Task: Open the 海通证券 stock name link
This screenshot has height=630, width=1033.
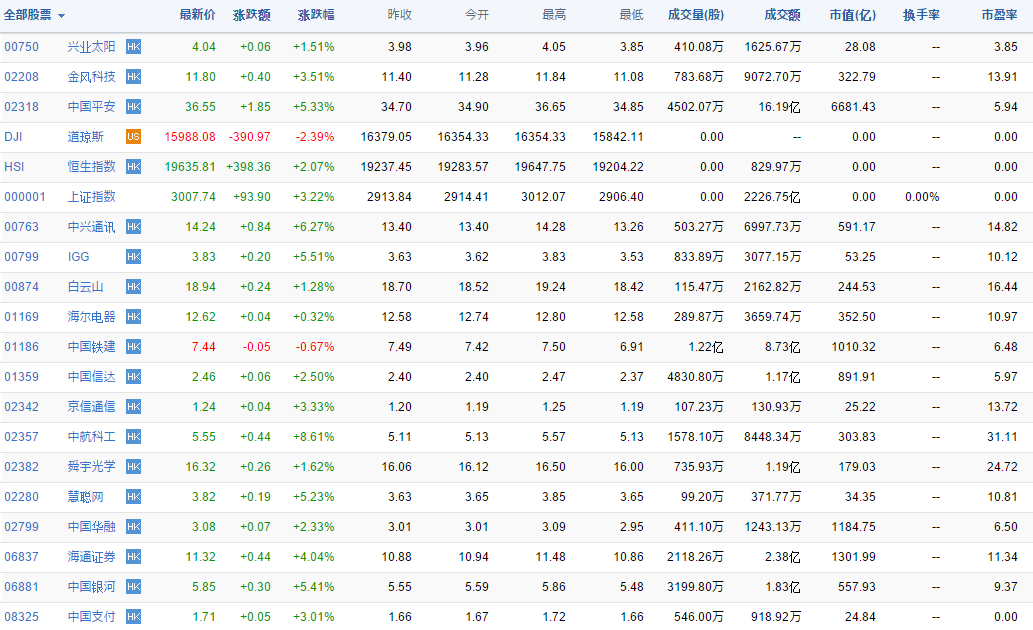Action: tap(92, 557)
